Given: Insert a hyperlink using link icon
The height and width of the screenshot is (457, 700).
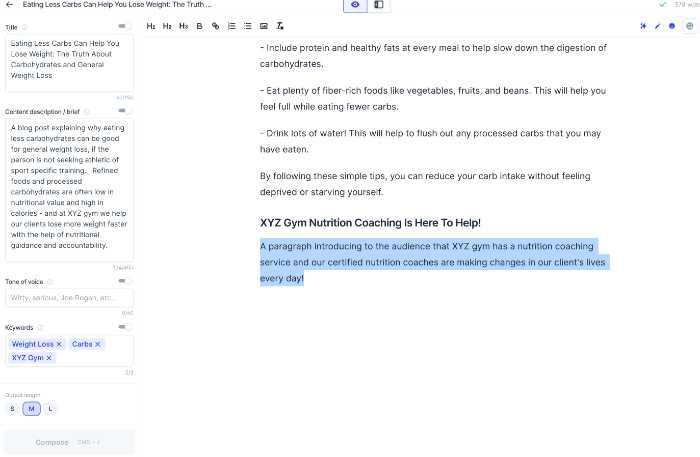Looking at the screenshot, I should (215, 25).
